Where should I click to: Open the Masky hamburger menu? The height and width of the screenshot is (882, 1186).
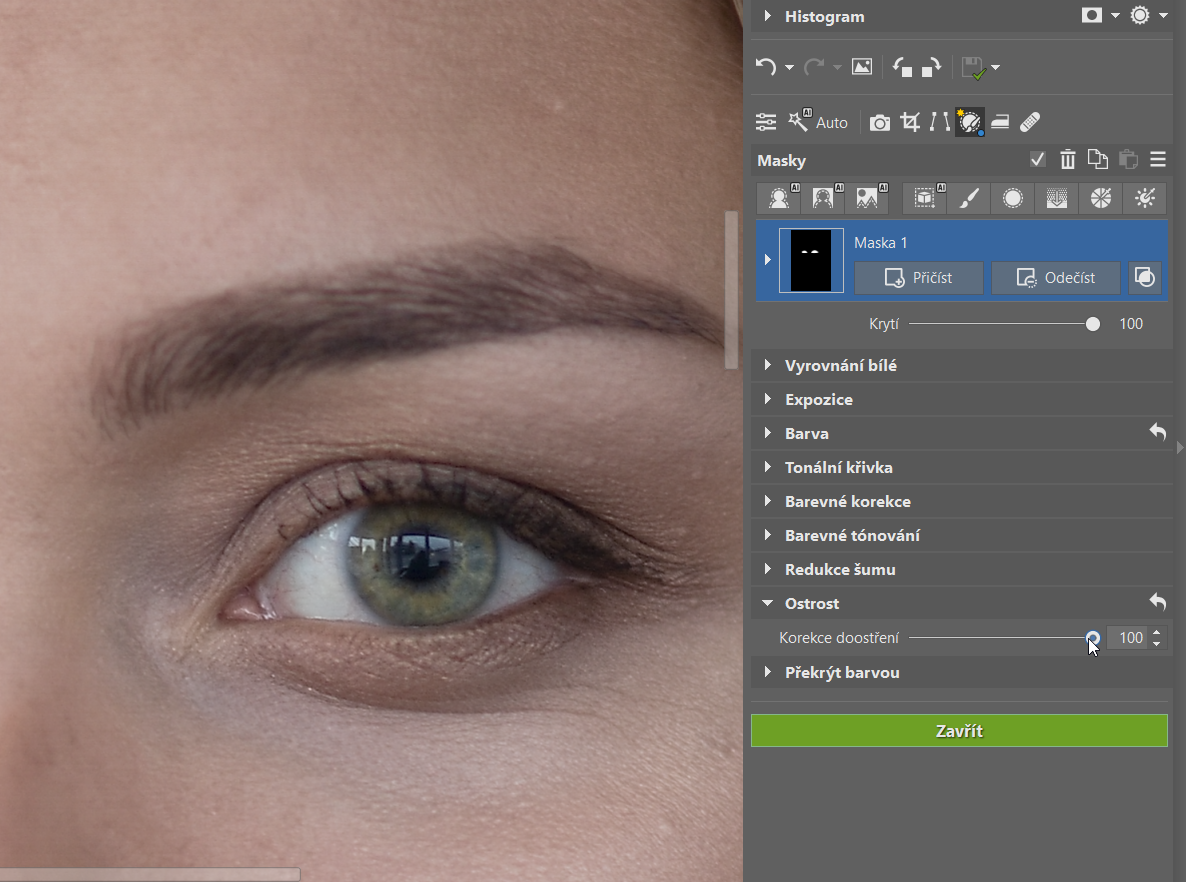[x=1158, y=160]
